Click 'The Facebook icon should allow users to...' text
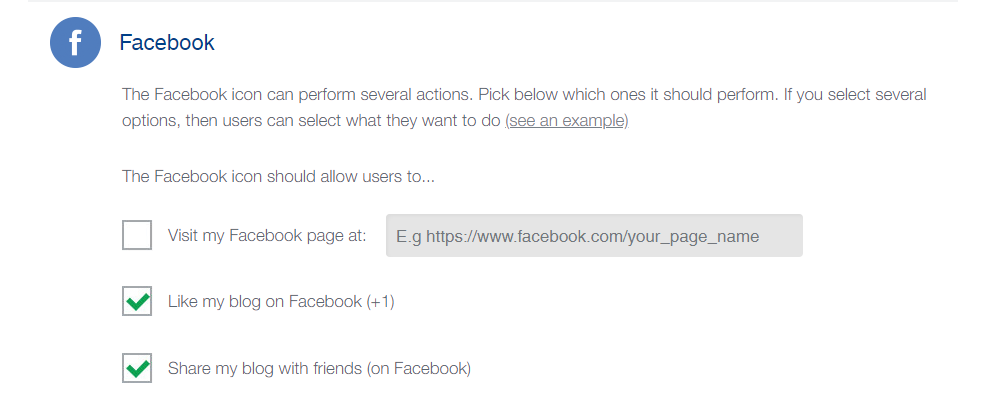This screenshot has height=410, width=991. 279,177
